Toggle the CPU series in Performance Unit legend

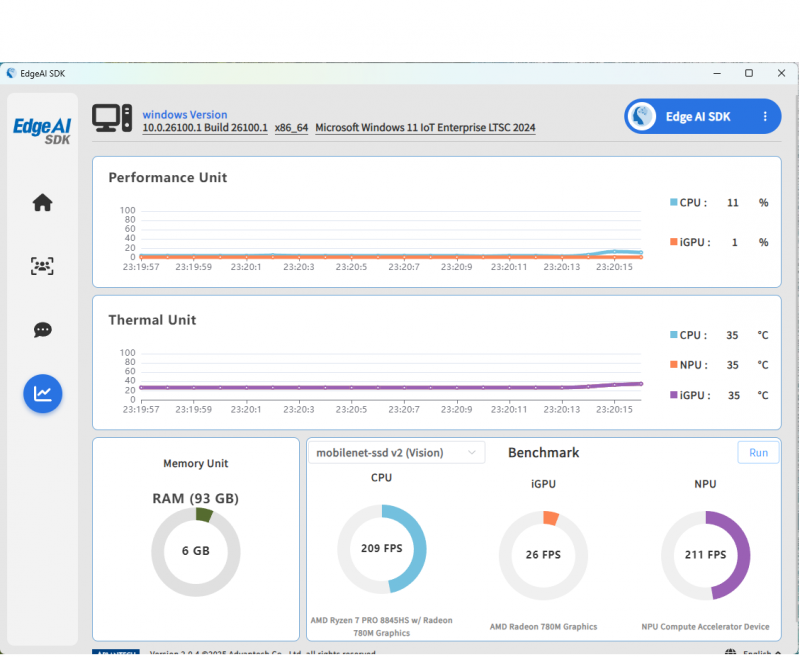point(689,203)
